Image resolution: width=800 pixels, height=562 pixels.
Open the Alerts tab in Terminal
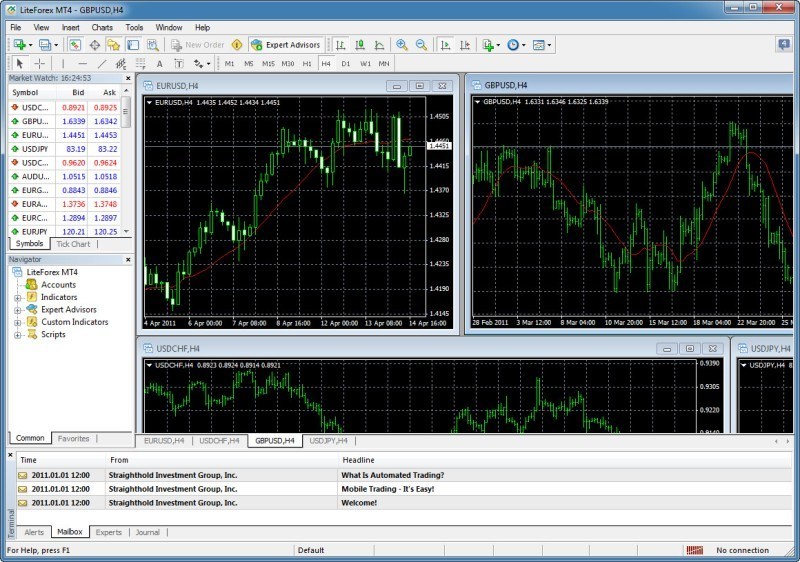tap(34, 532)
